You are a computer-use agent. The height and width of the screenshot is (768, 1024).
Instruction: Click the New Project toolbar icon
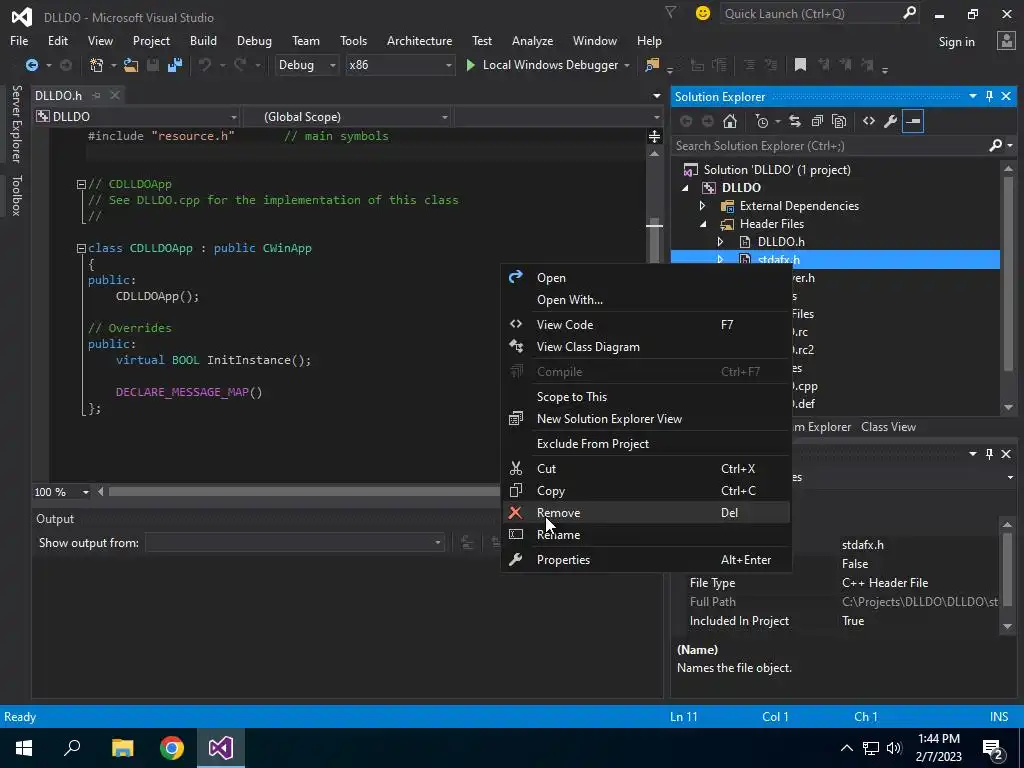tap(97, 65)
